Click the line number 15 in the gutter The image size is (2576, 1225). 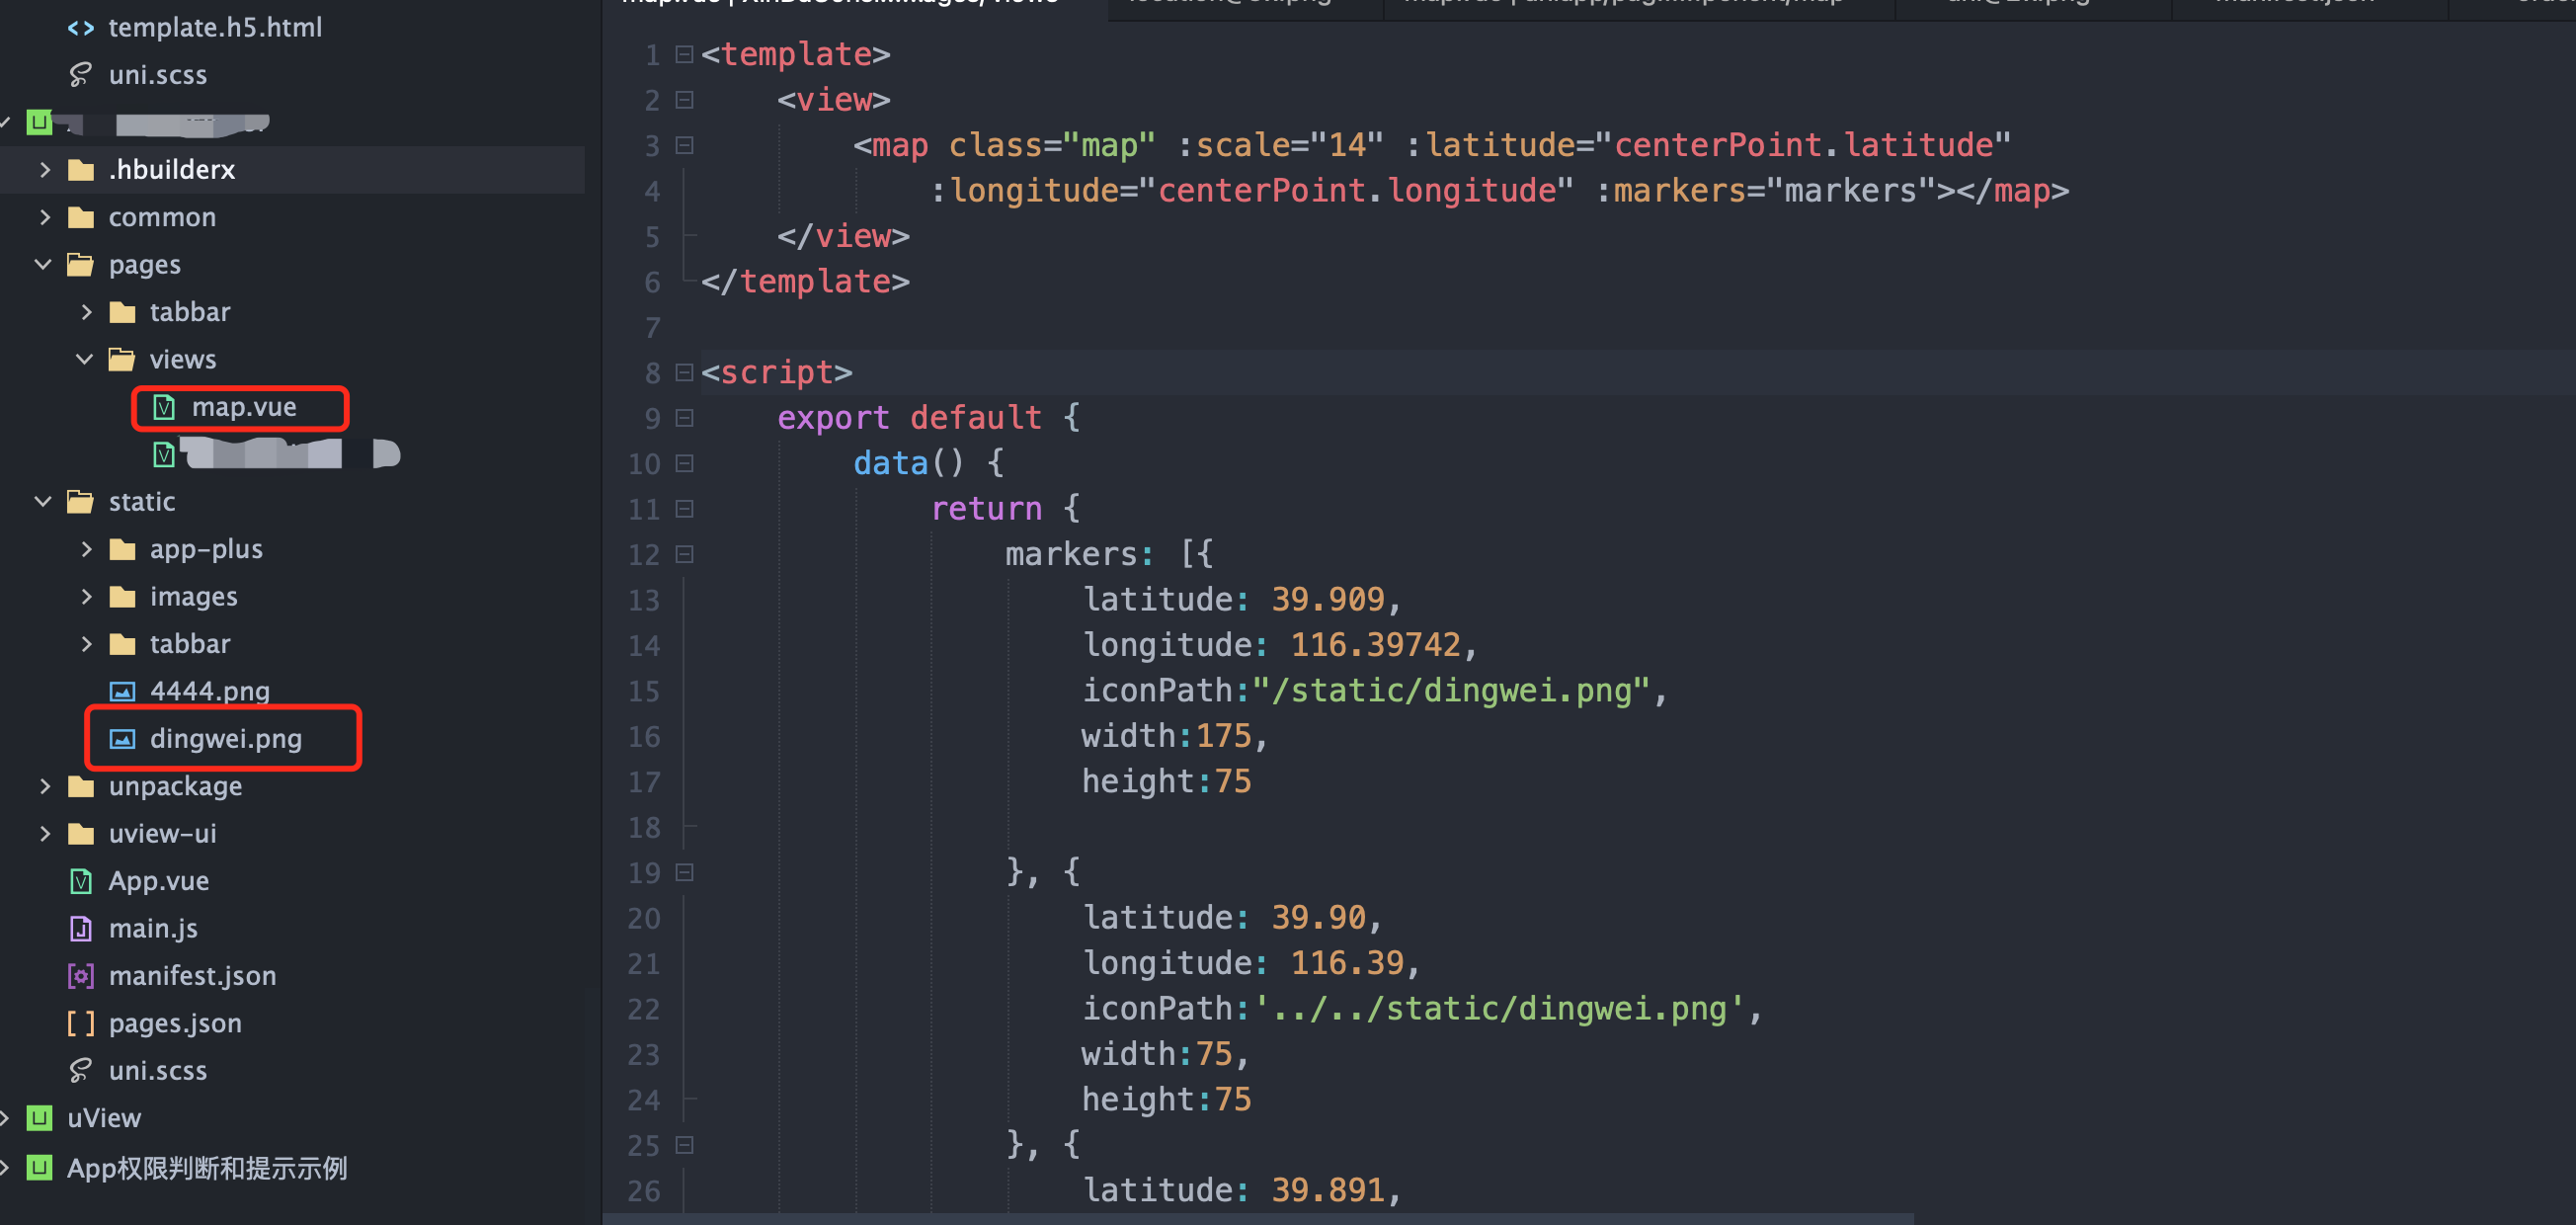[644, 692]
